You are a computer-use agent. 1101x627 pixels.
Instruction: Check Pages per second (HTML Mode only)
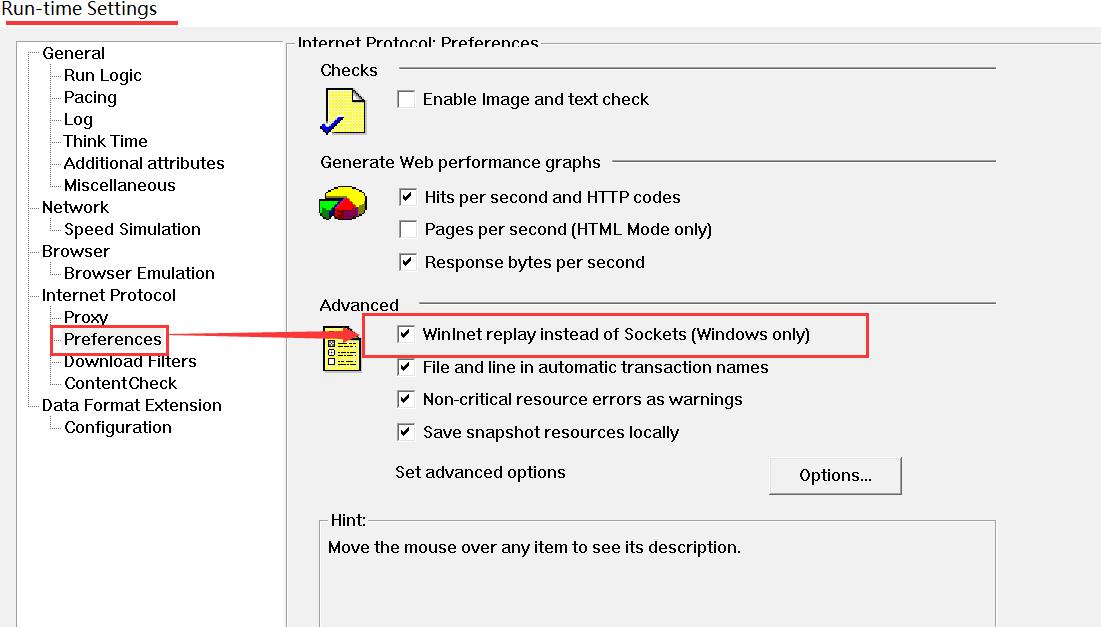point(408,229)
